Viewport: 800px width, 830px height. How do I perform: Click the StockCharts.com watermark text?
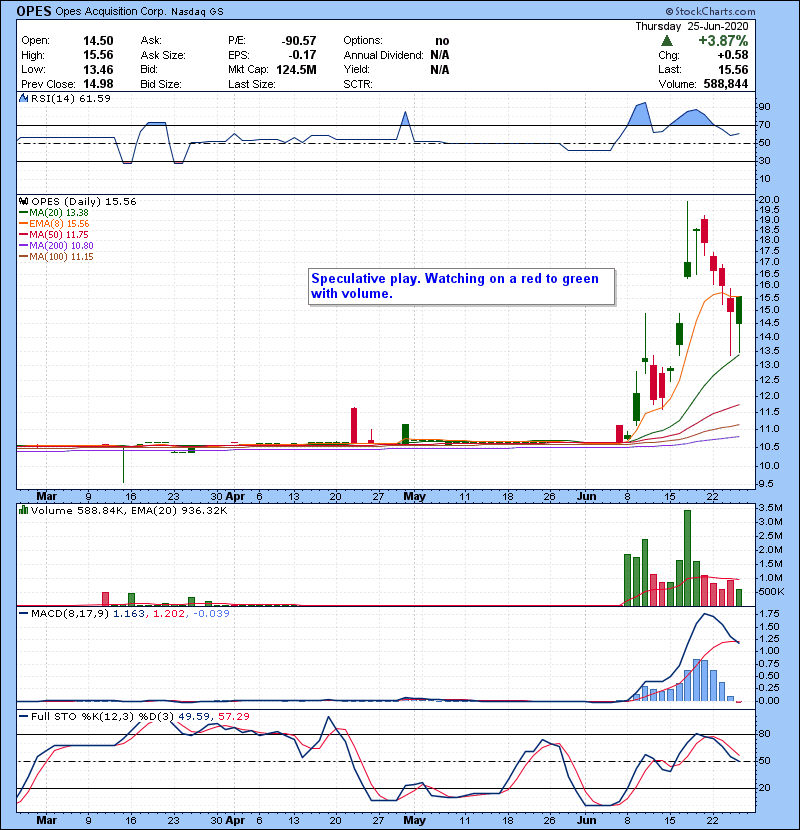[711, 11]
